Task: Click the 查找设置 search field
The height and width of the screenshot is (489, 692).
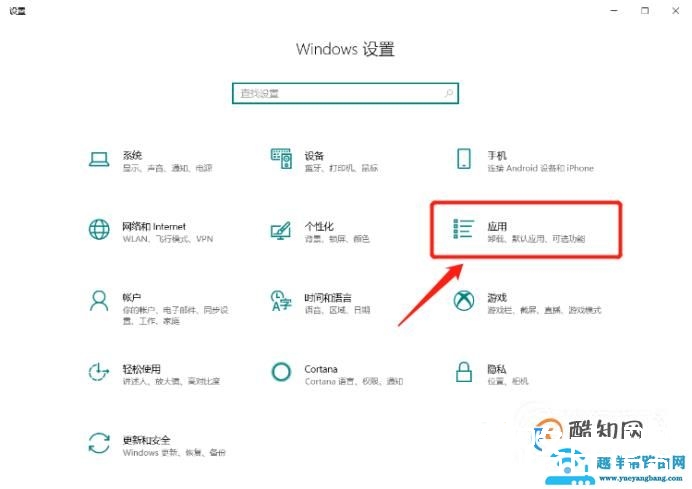Action: 346,93
